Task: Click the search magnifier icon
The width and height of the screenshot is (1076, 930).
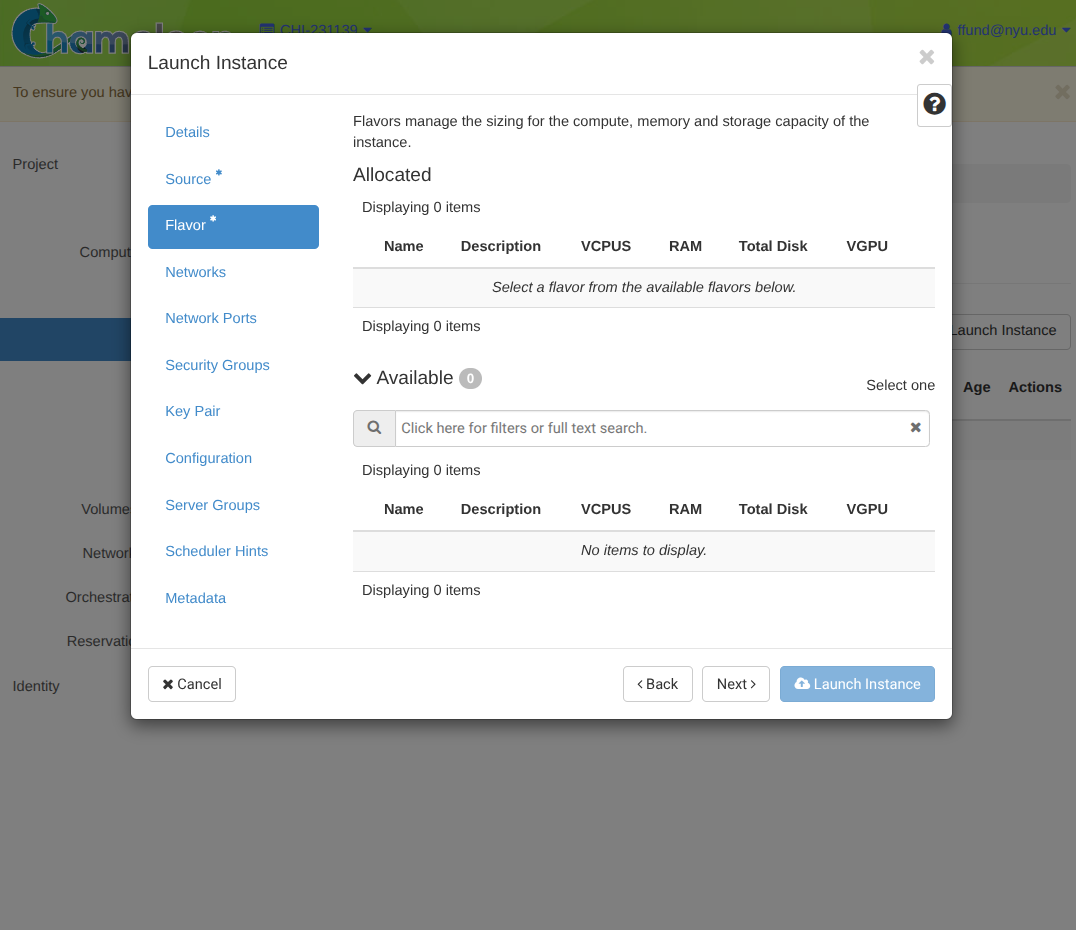Action: click(x=374, y=428)
